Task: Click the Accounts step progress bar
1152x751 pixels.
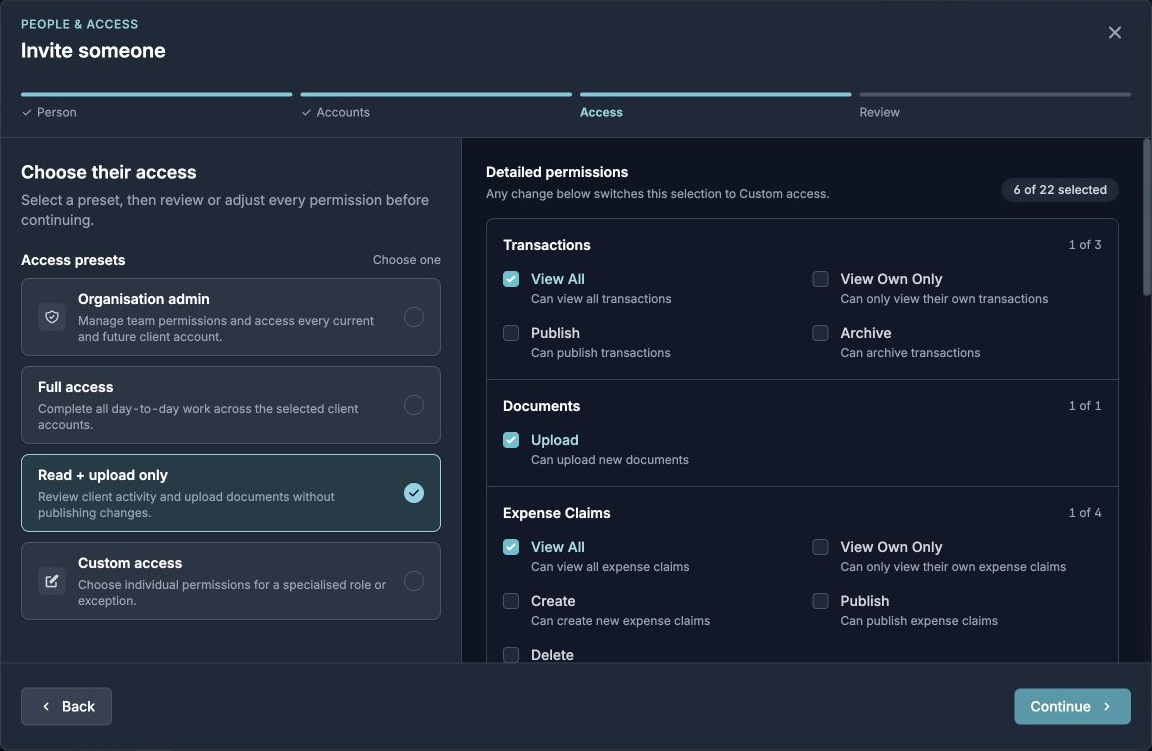Action: 436,94
